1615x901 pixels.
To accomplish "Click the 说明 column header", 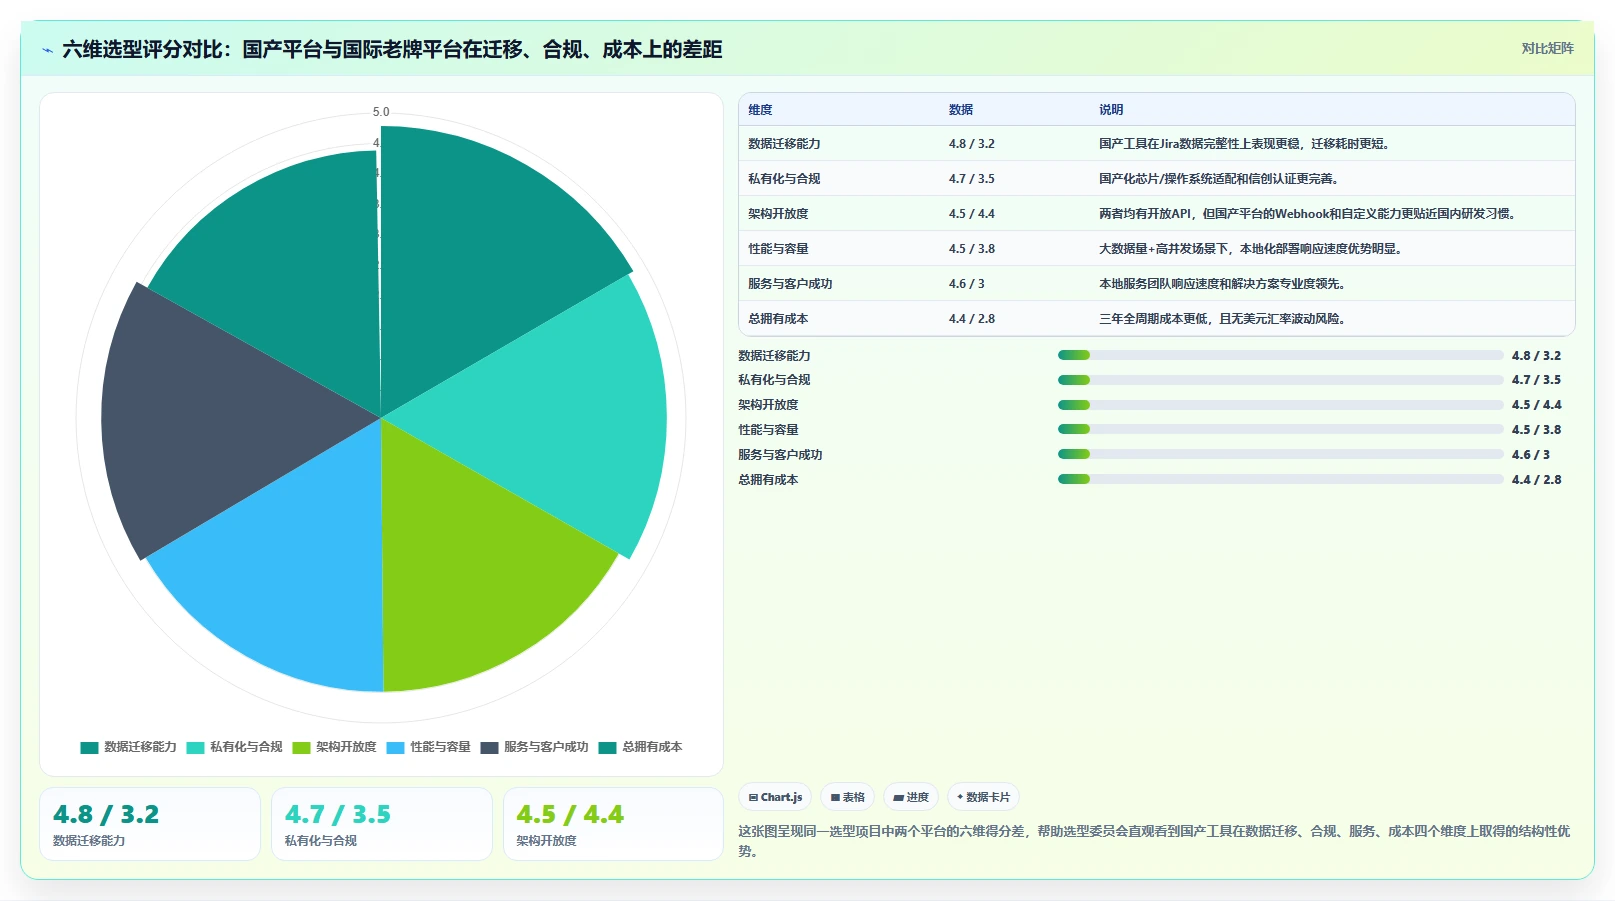I will 1111,110.
